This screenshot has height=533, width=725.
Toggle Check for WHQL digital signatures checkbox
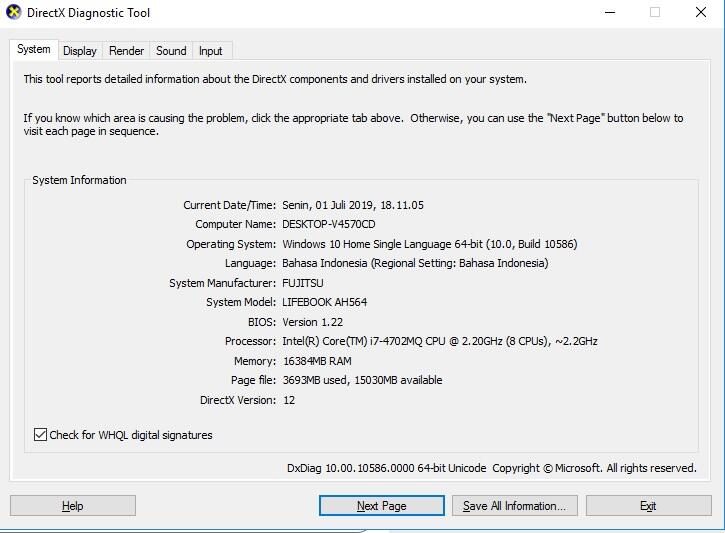pos(40,435)
